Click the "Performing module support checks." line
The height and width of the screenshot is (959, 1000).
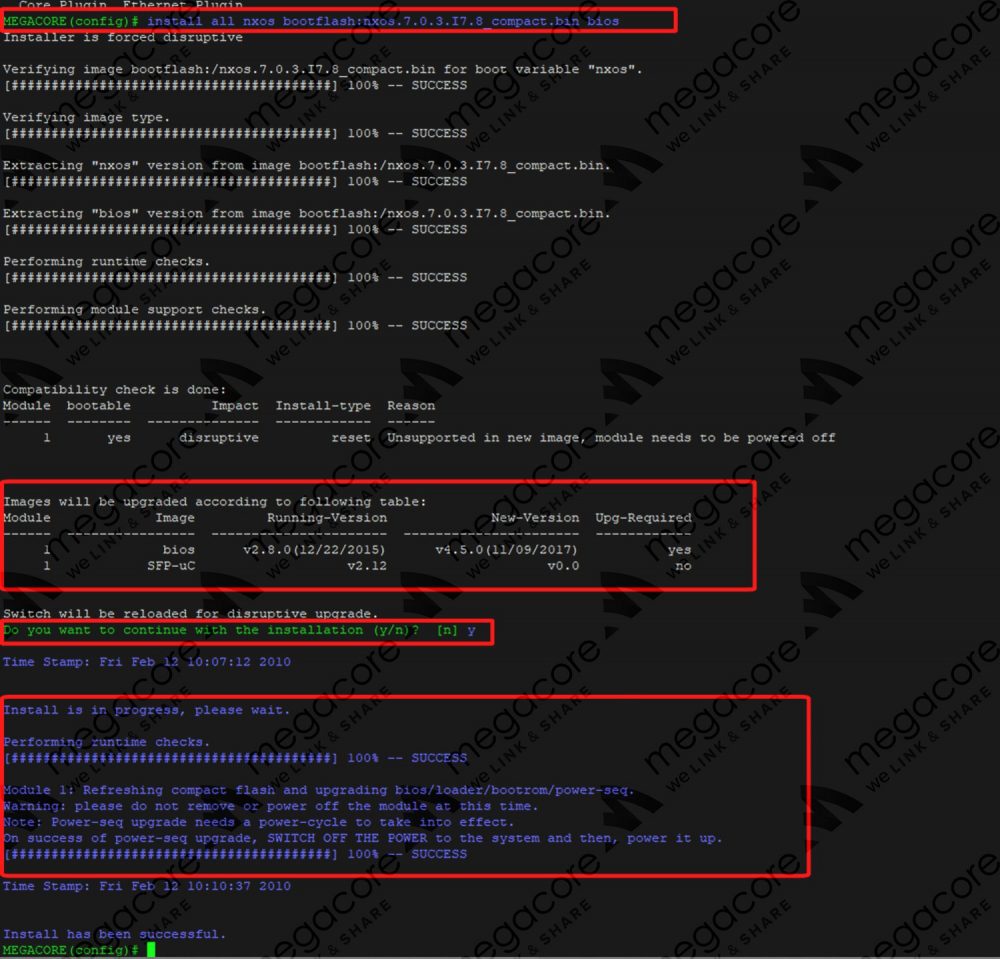click(135, 309)
